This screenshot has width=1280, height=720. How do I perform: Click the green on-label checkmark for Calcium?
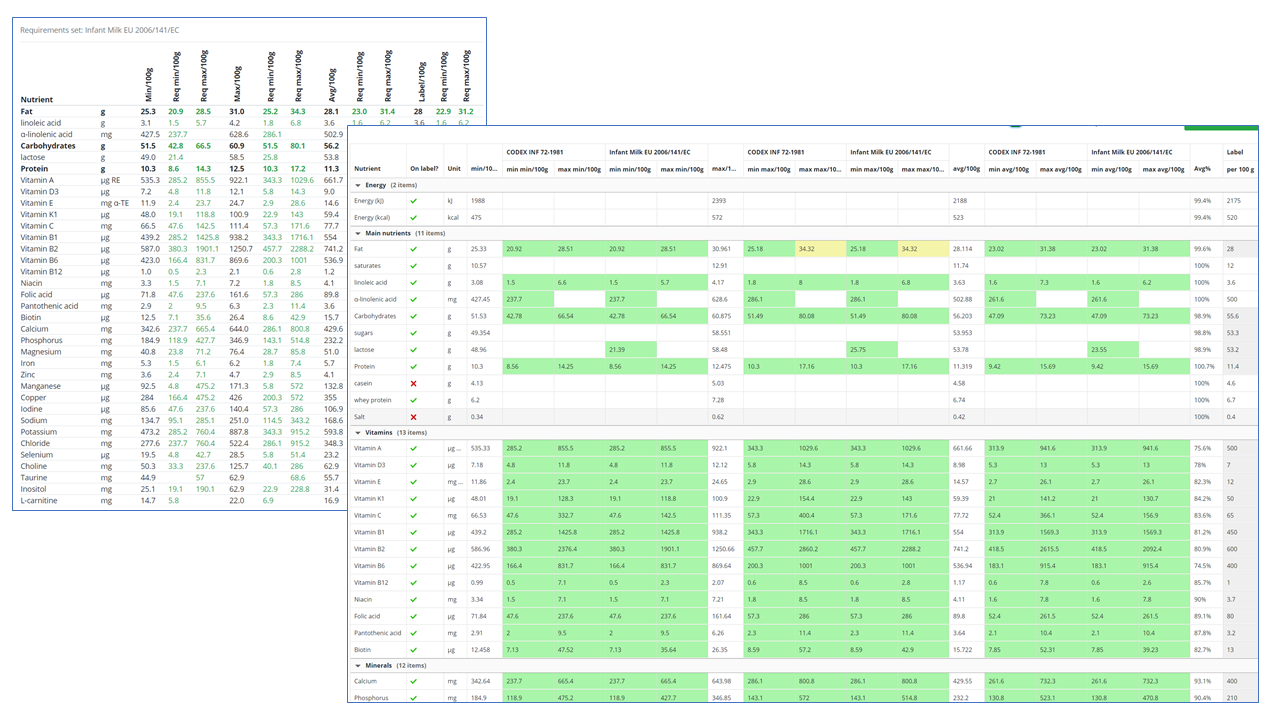[x=413, y=682]
